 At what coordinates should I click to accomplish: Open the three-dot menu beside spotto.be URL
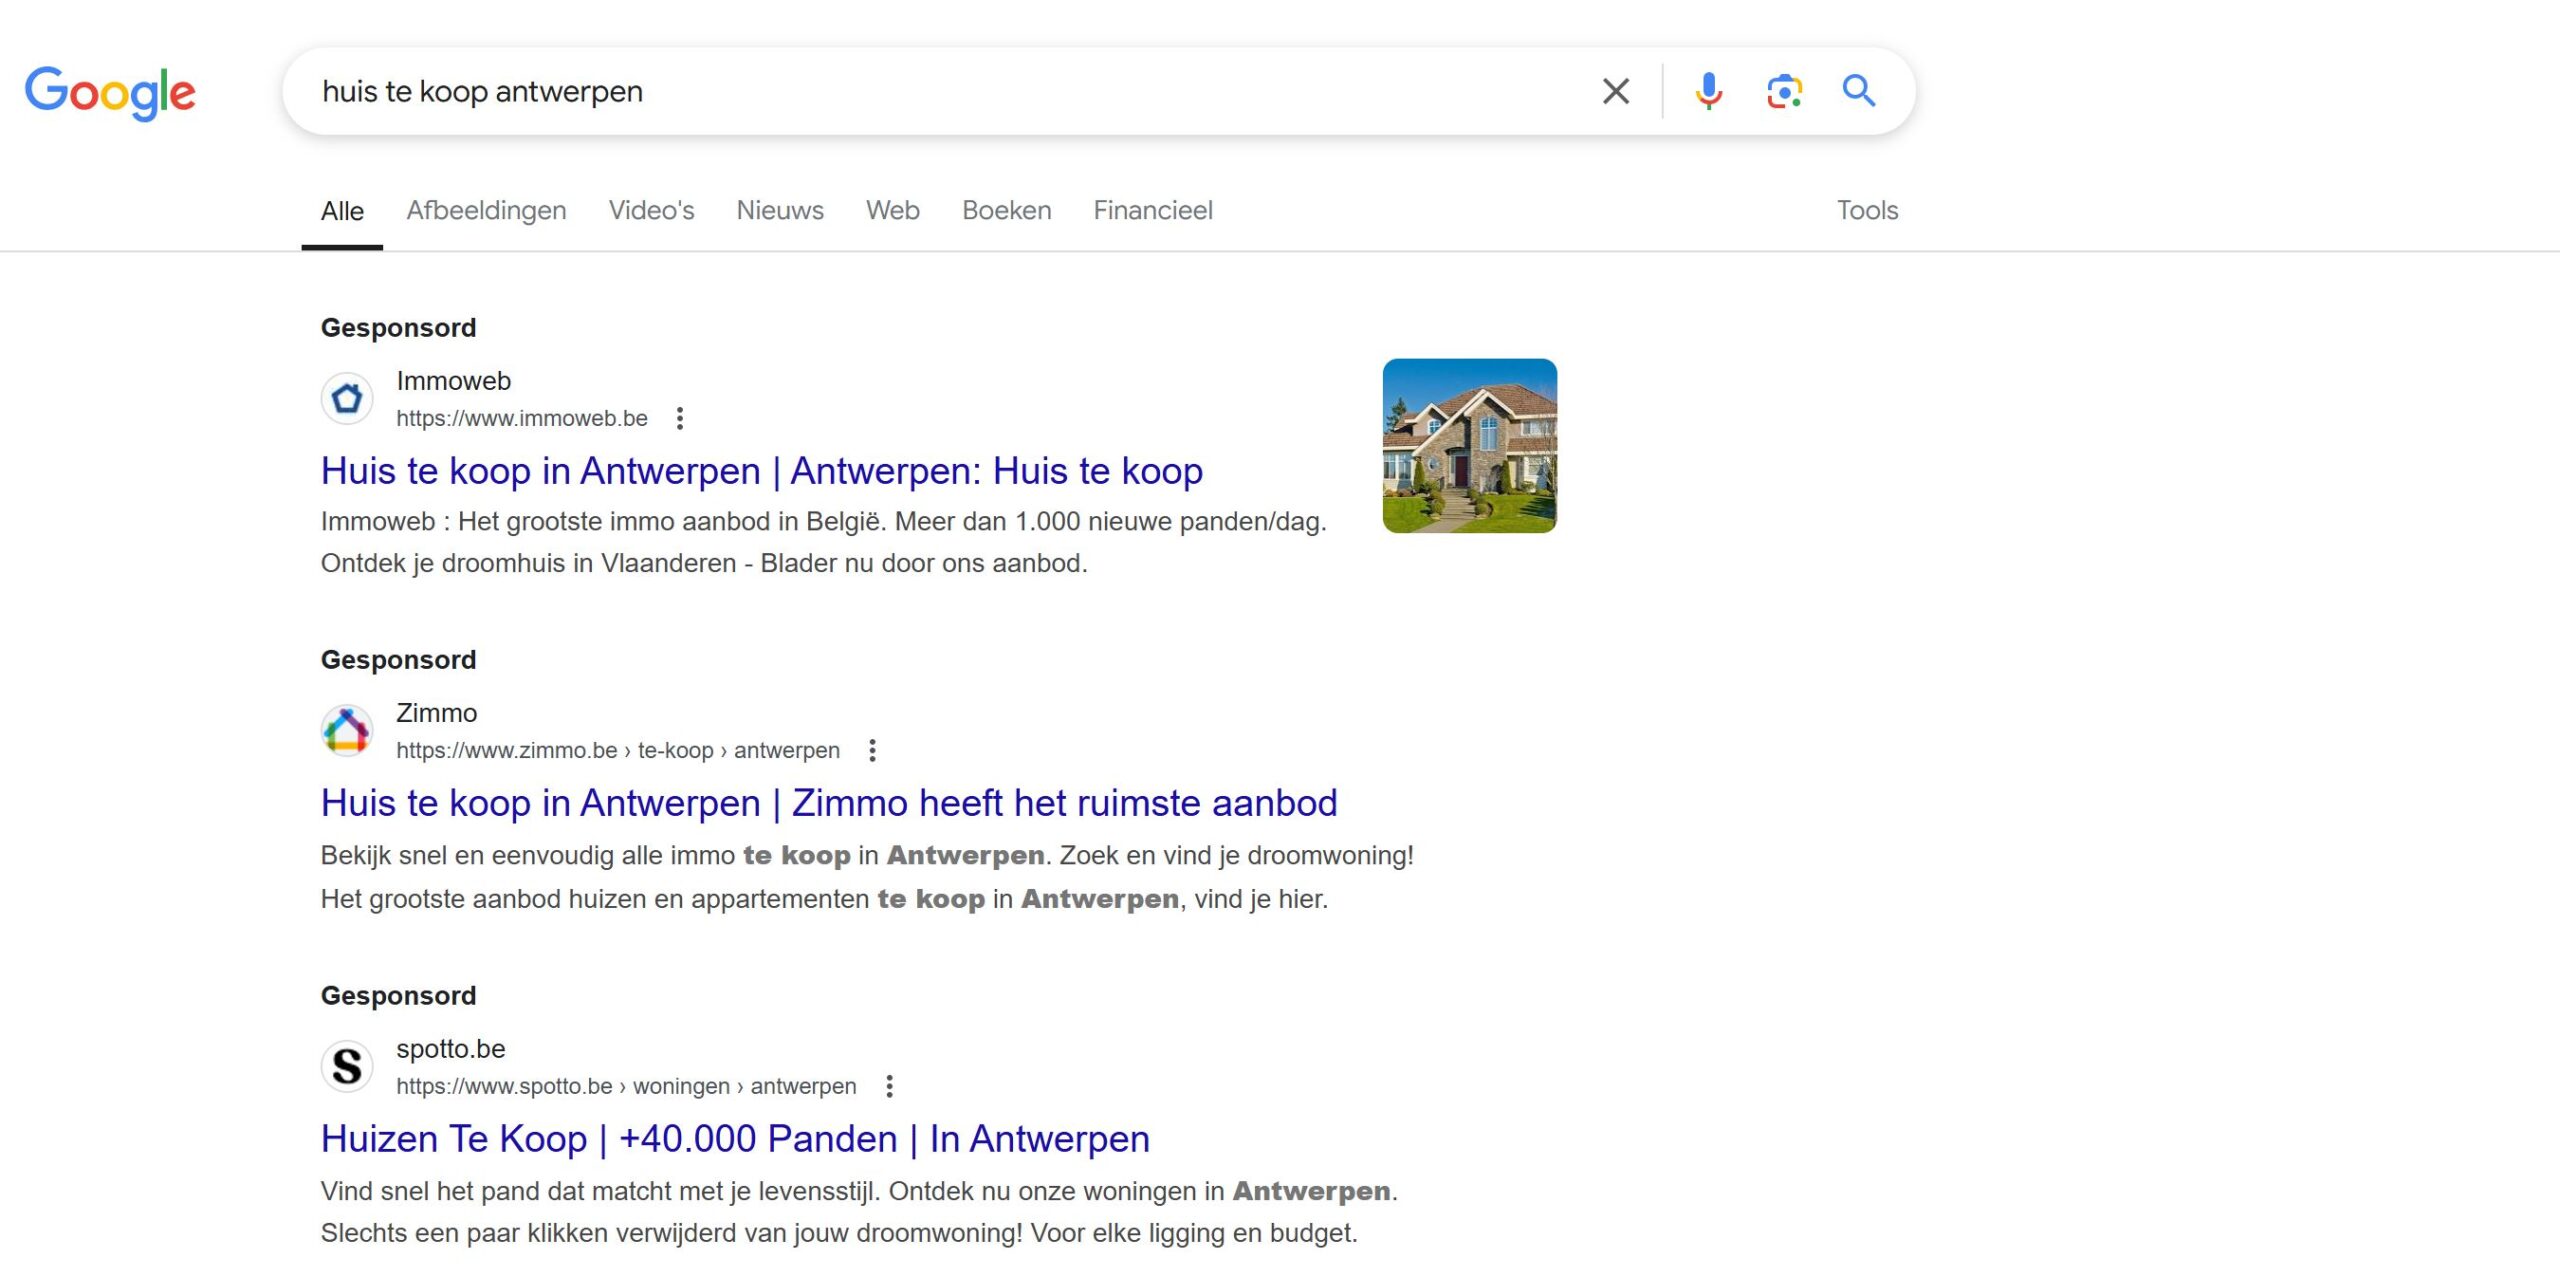pyautogui.click(x=889, y=1086)
